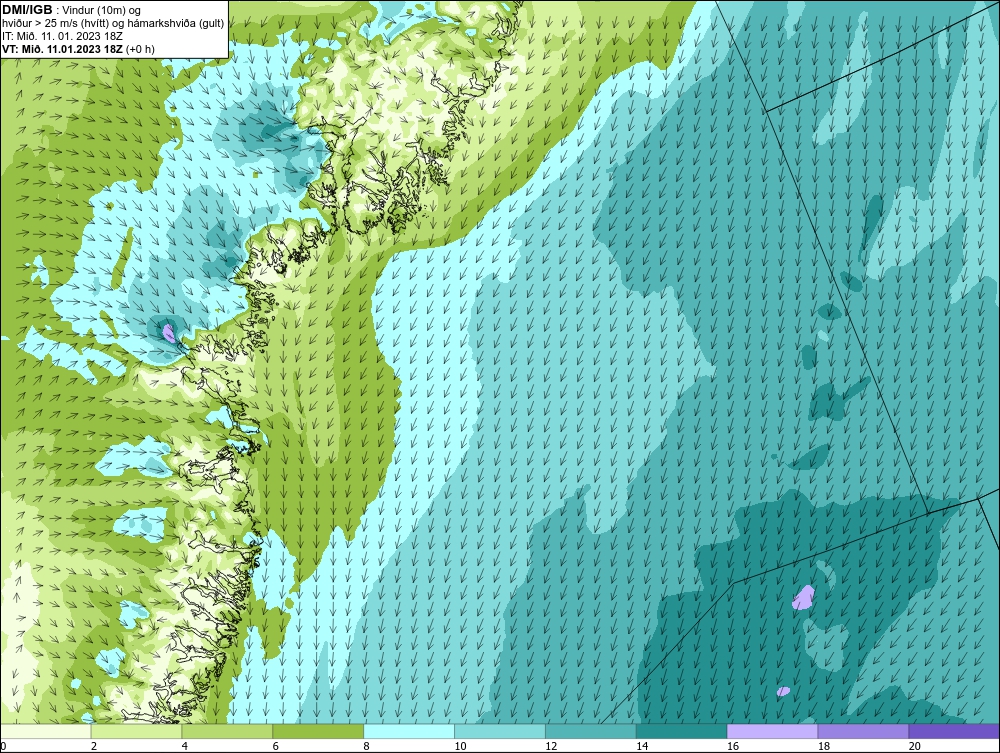Click the pale cyan 8–10 legend swatch
Image resolution: width=1000 pixels, height=753 pixels.
coord(409,731)
